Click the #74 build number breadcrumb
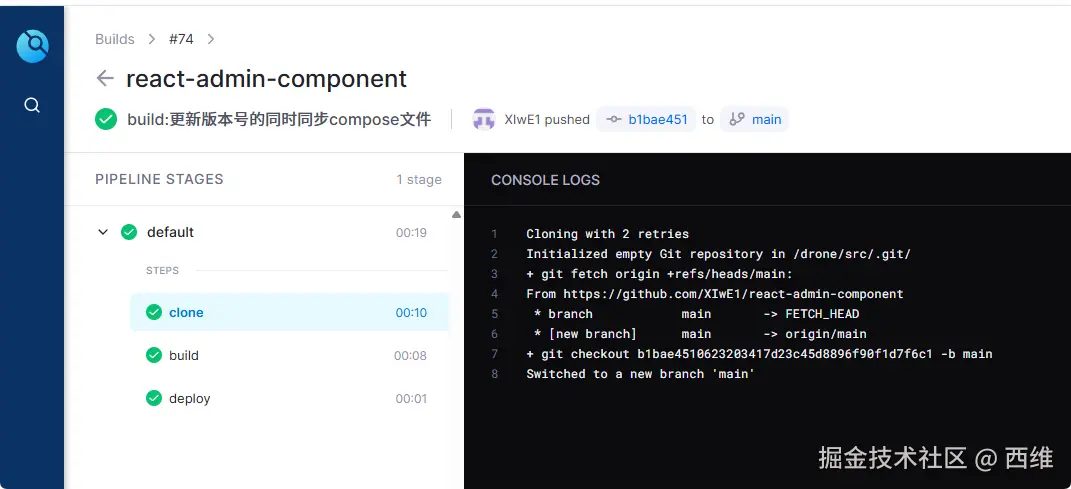The width and height of the screenshot is (1071, 489). [x=181, y=39]
